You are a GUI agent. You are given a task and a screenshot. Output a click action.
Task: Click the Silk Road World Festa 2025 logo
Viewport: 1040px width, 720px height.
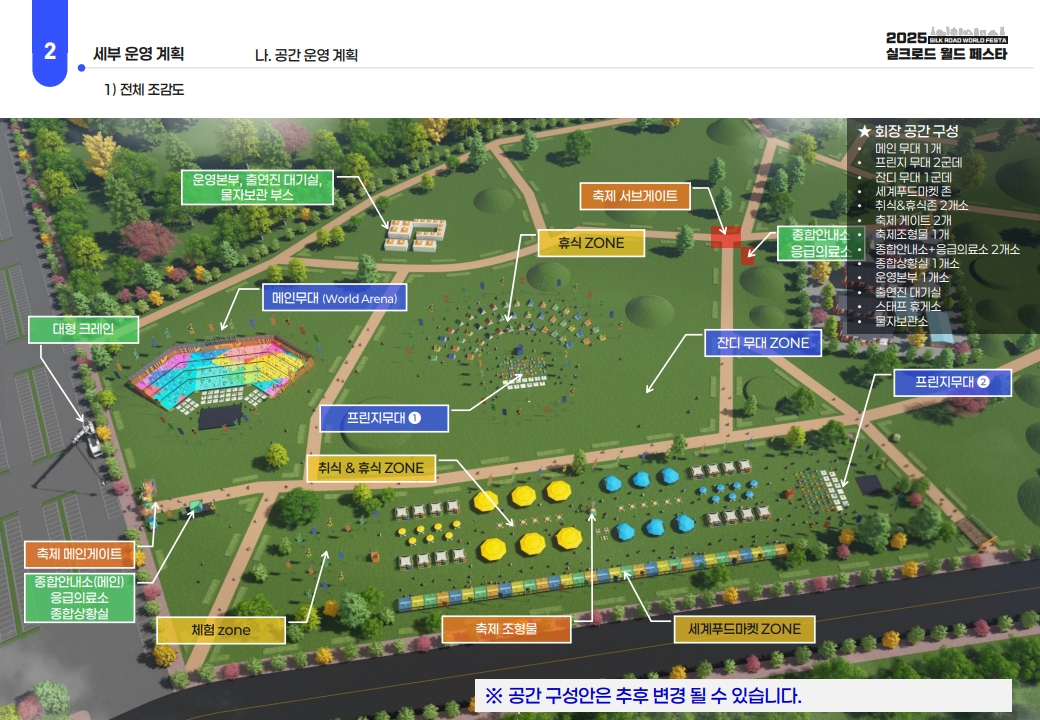tap(946, 43)
